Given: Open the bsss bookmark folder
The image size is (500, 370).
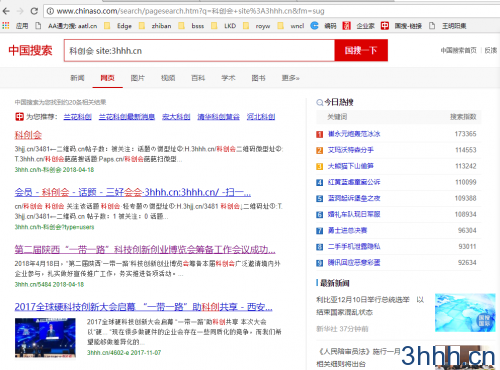Looking at the screenshot, I should 191,26.
